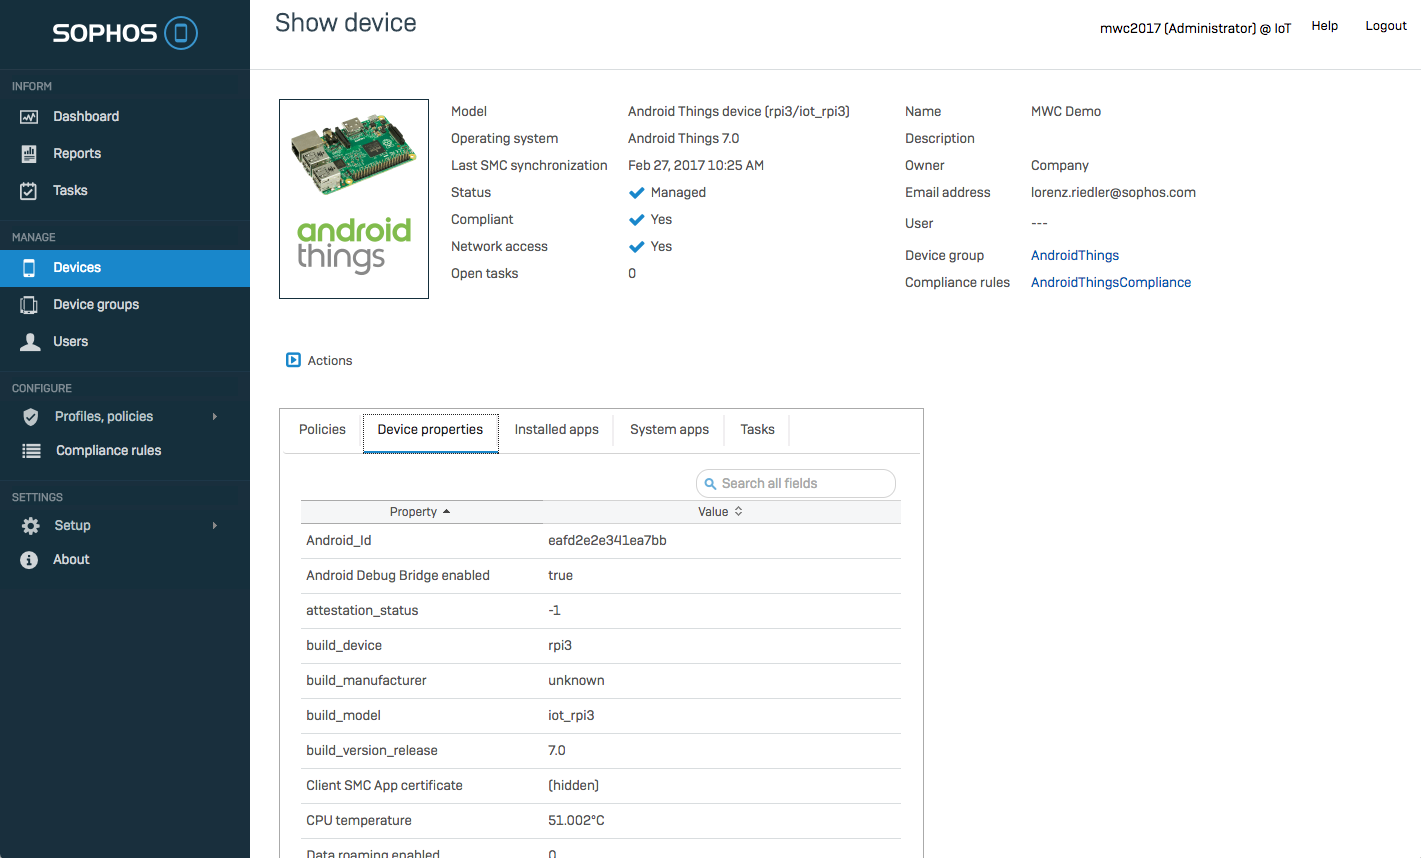
Task: Click the Tasks calendar icon
Action: (29, 191)
